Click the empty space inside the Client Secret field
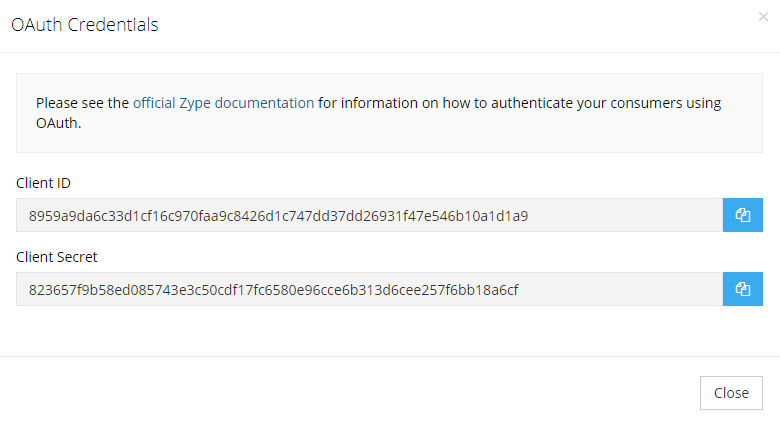Image resolution: width=780 pixels, height=428 pixels. pos(619,289)
